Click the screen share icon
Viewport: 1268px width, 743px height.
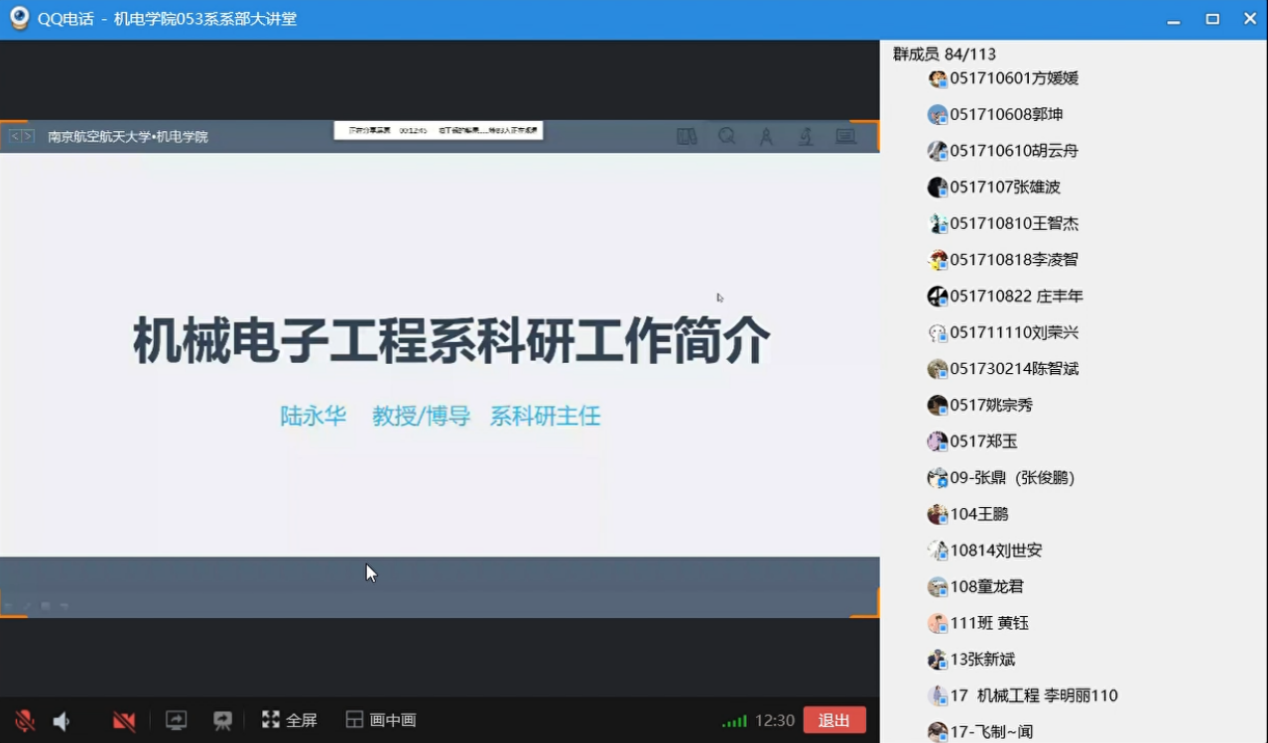[176, 721]
